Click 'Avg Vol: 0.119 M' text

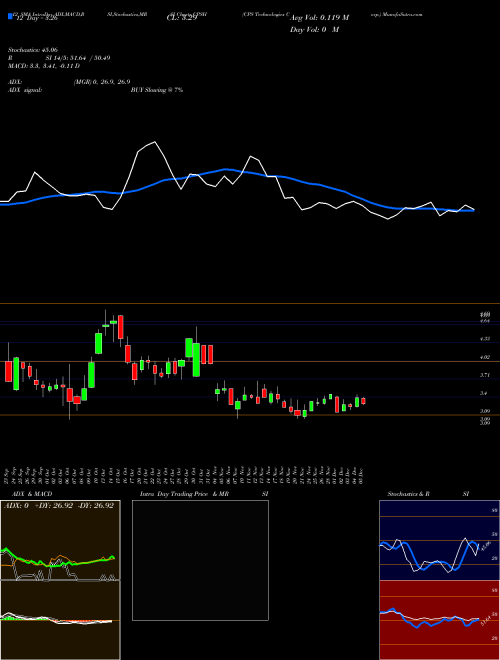pyautogui.click(x=319, y=18)
